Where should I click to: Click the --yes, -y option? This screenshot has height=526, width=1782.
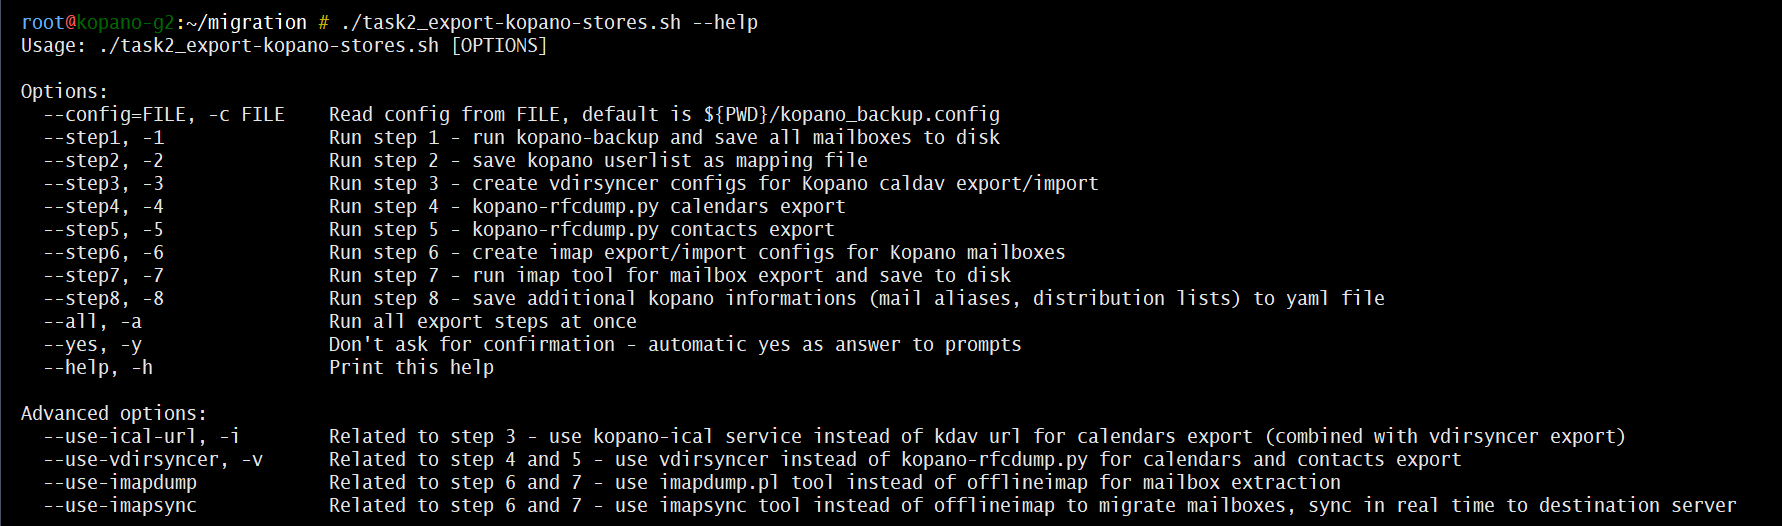[x=92, y=344]
